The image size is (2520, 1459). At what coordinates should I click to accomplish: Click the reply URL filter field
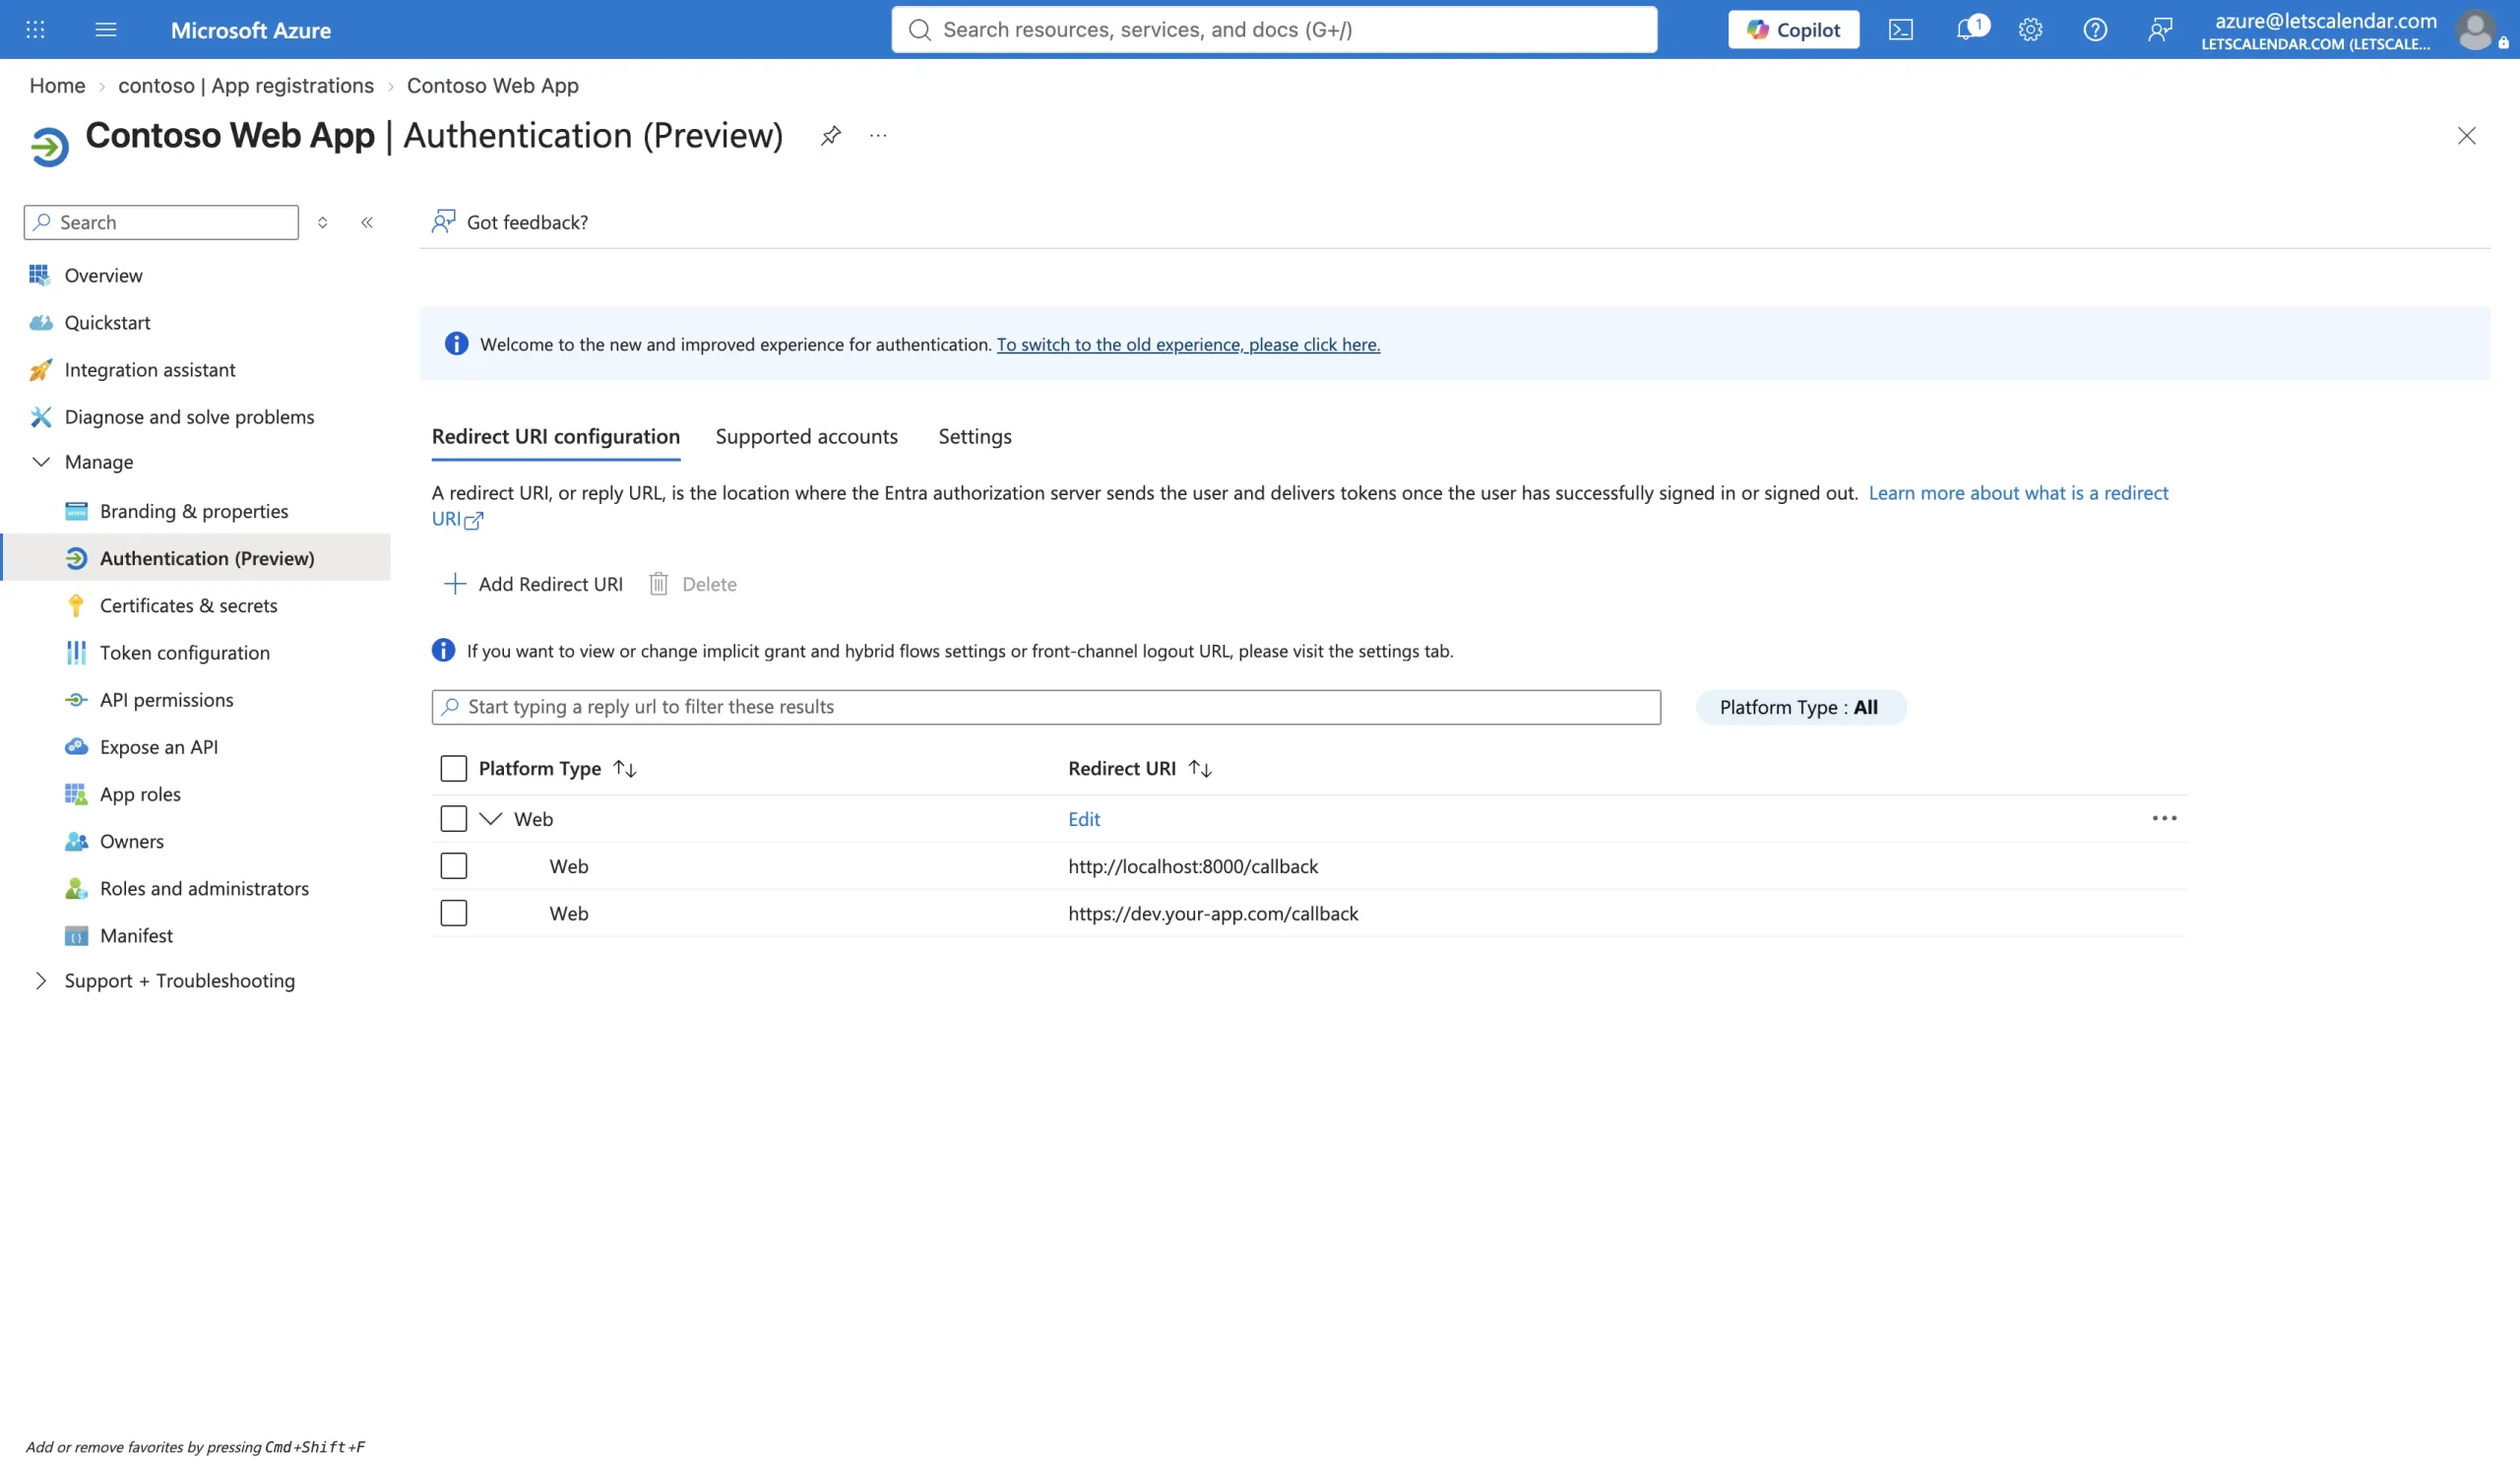[x=1046, y=707]
